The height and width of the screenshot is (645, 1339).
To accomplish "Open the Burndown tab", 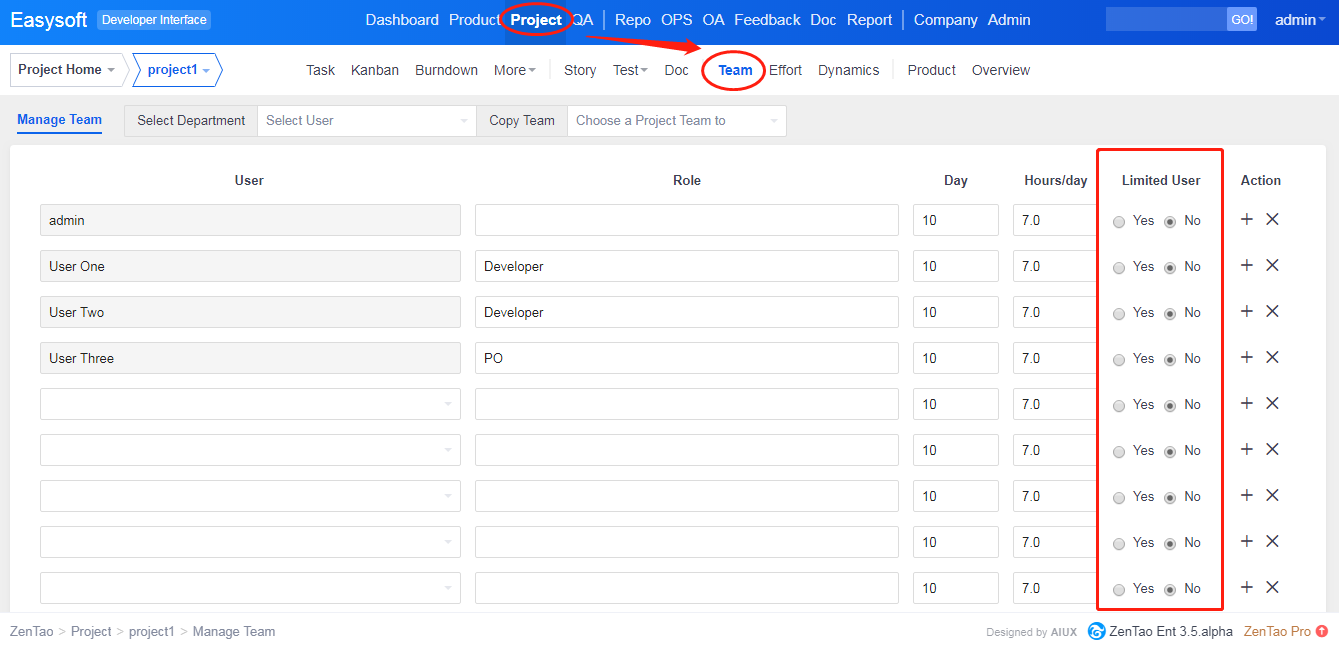I will point(446,70).
